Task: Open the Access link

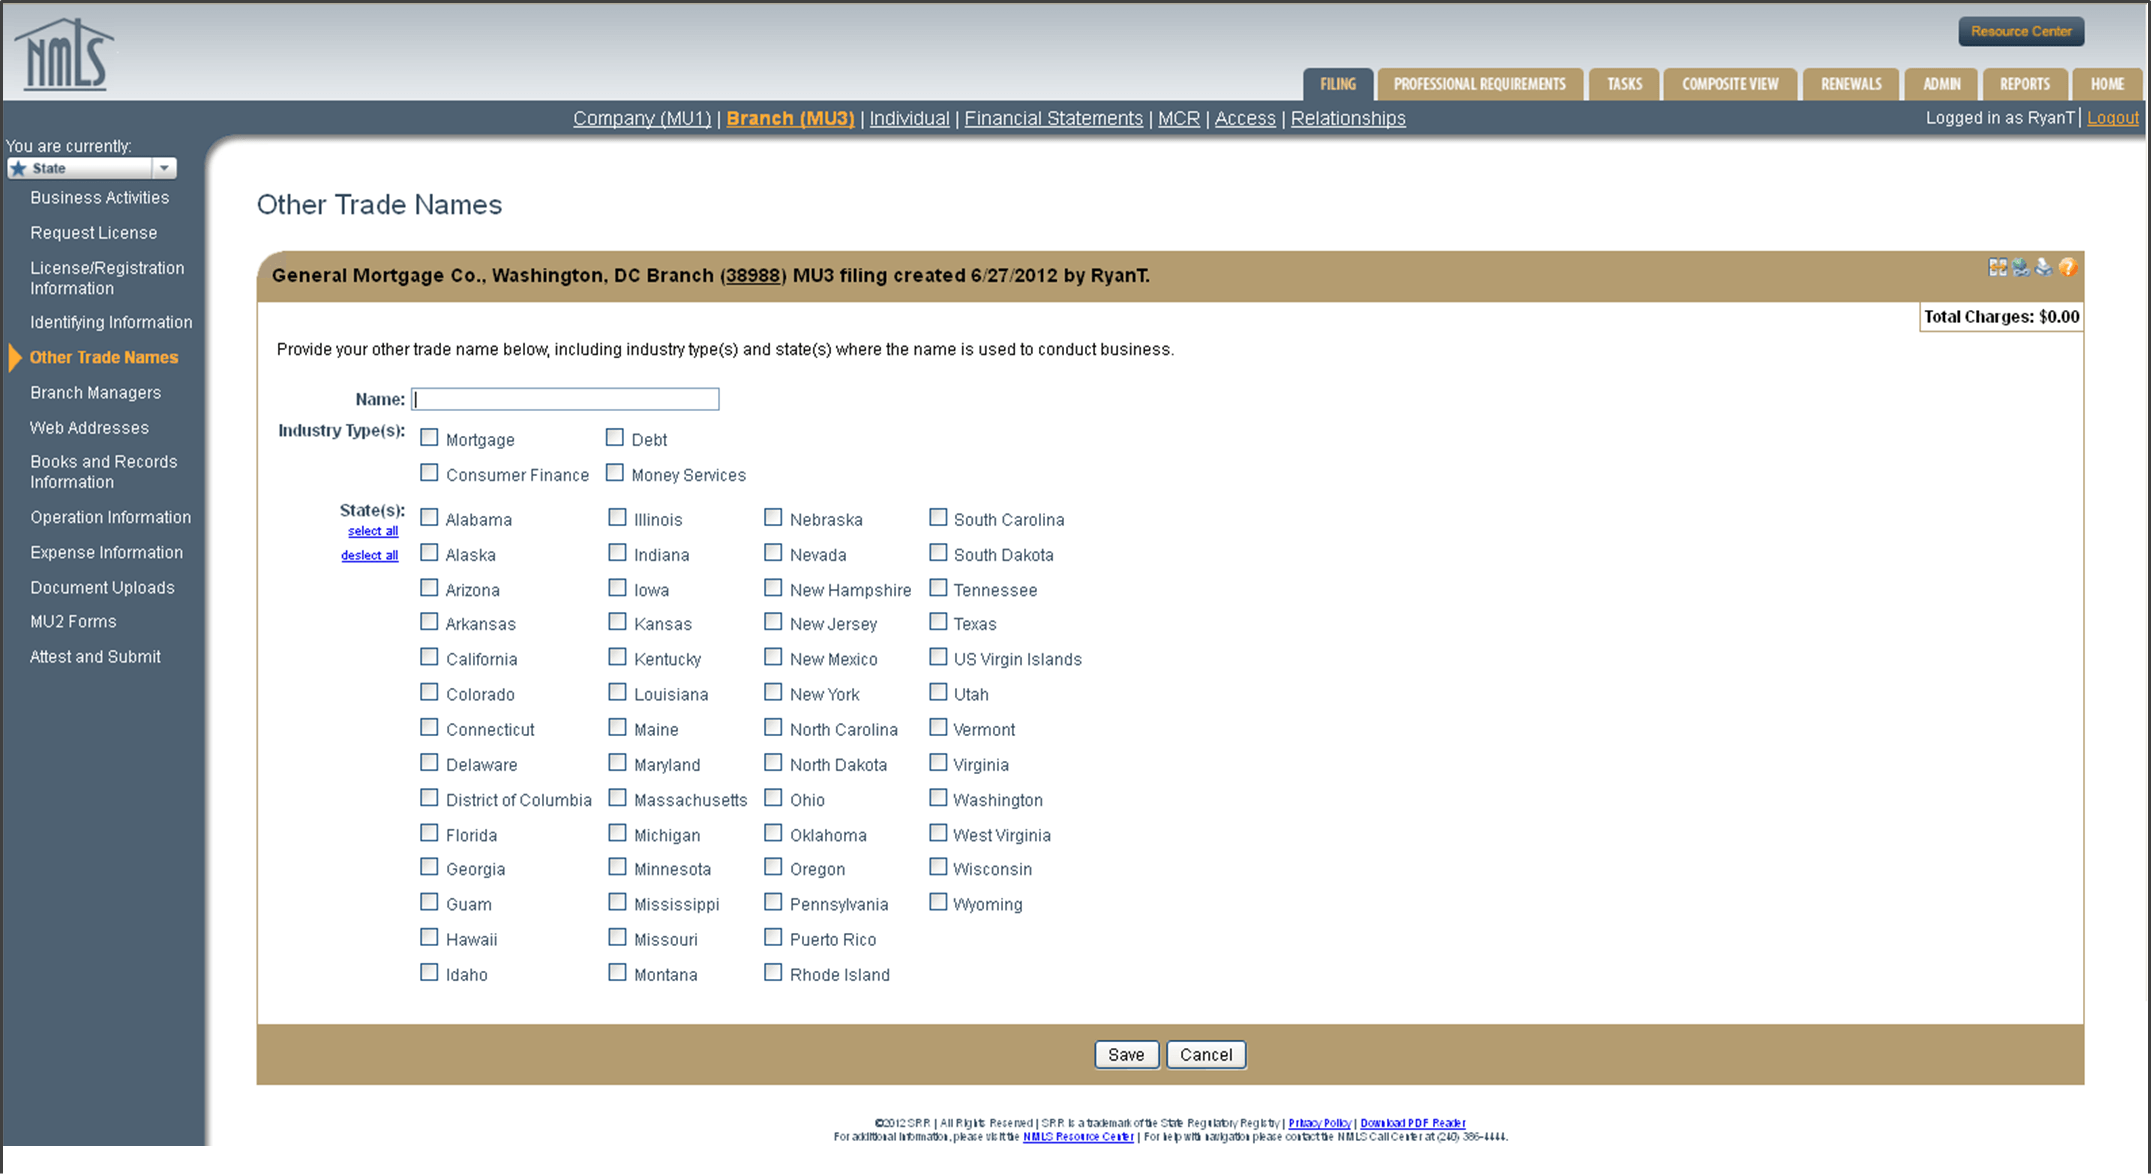Action: (1245, 118)
